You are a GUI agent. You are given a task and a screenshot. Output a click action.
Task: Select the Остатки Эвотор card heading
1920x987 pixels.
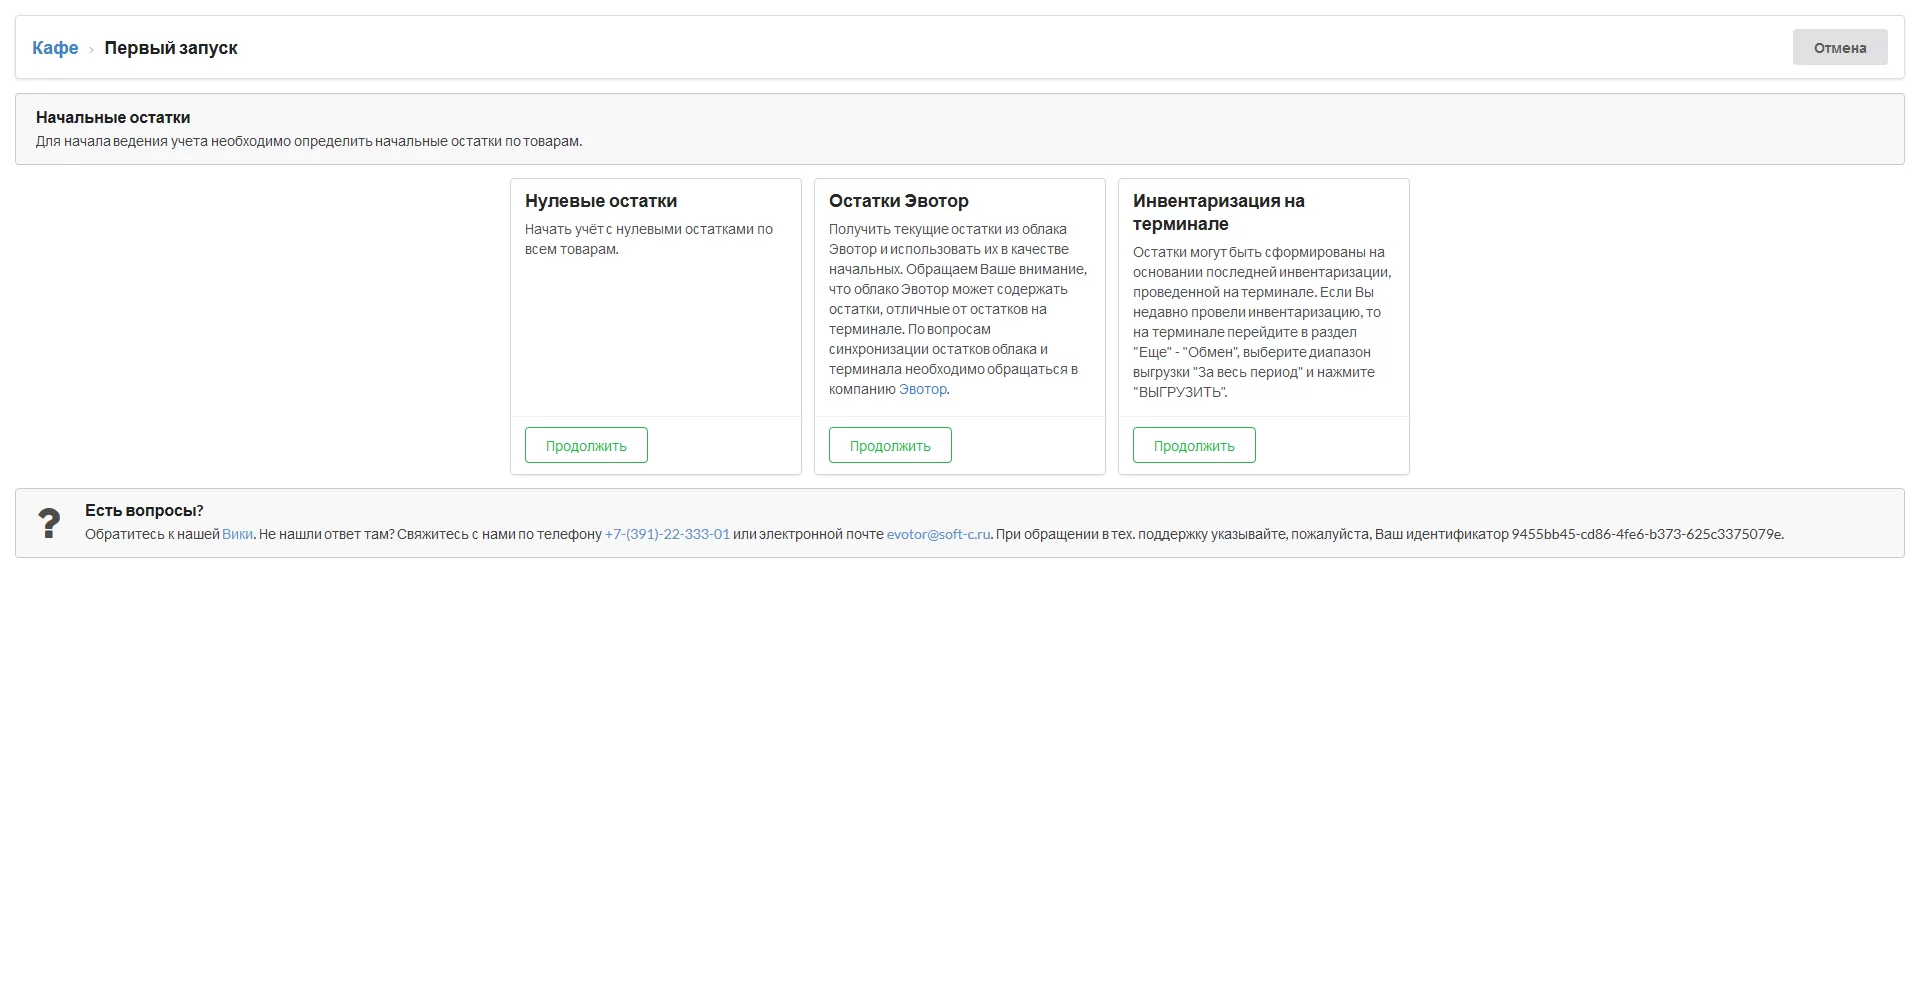coord(898,201)
